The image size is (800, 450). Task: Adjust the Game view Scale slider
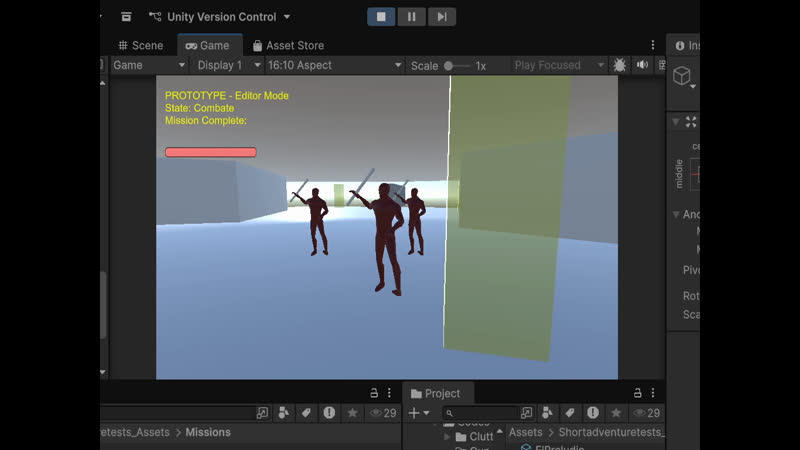pyautogui.click(x=450, y=65)
